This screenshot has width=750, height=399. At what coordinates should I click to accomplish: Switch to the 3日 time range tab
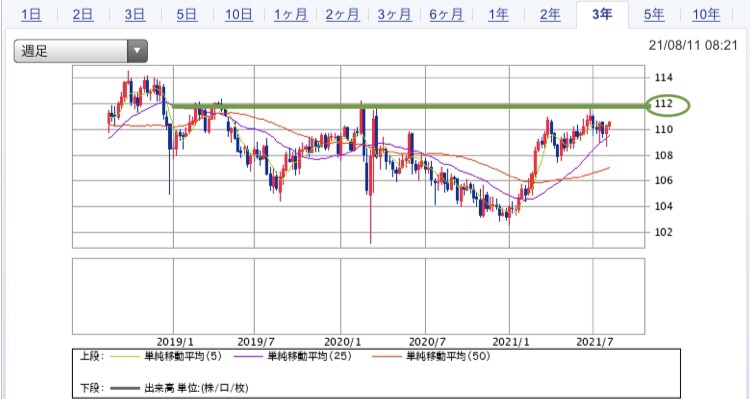tap(135, 15)
